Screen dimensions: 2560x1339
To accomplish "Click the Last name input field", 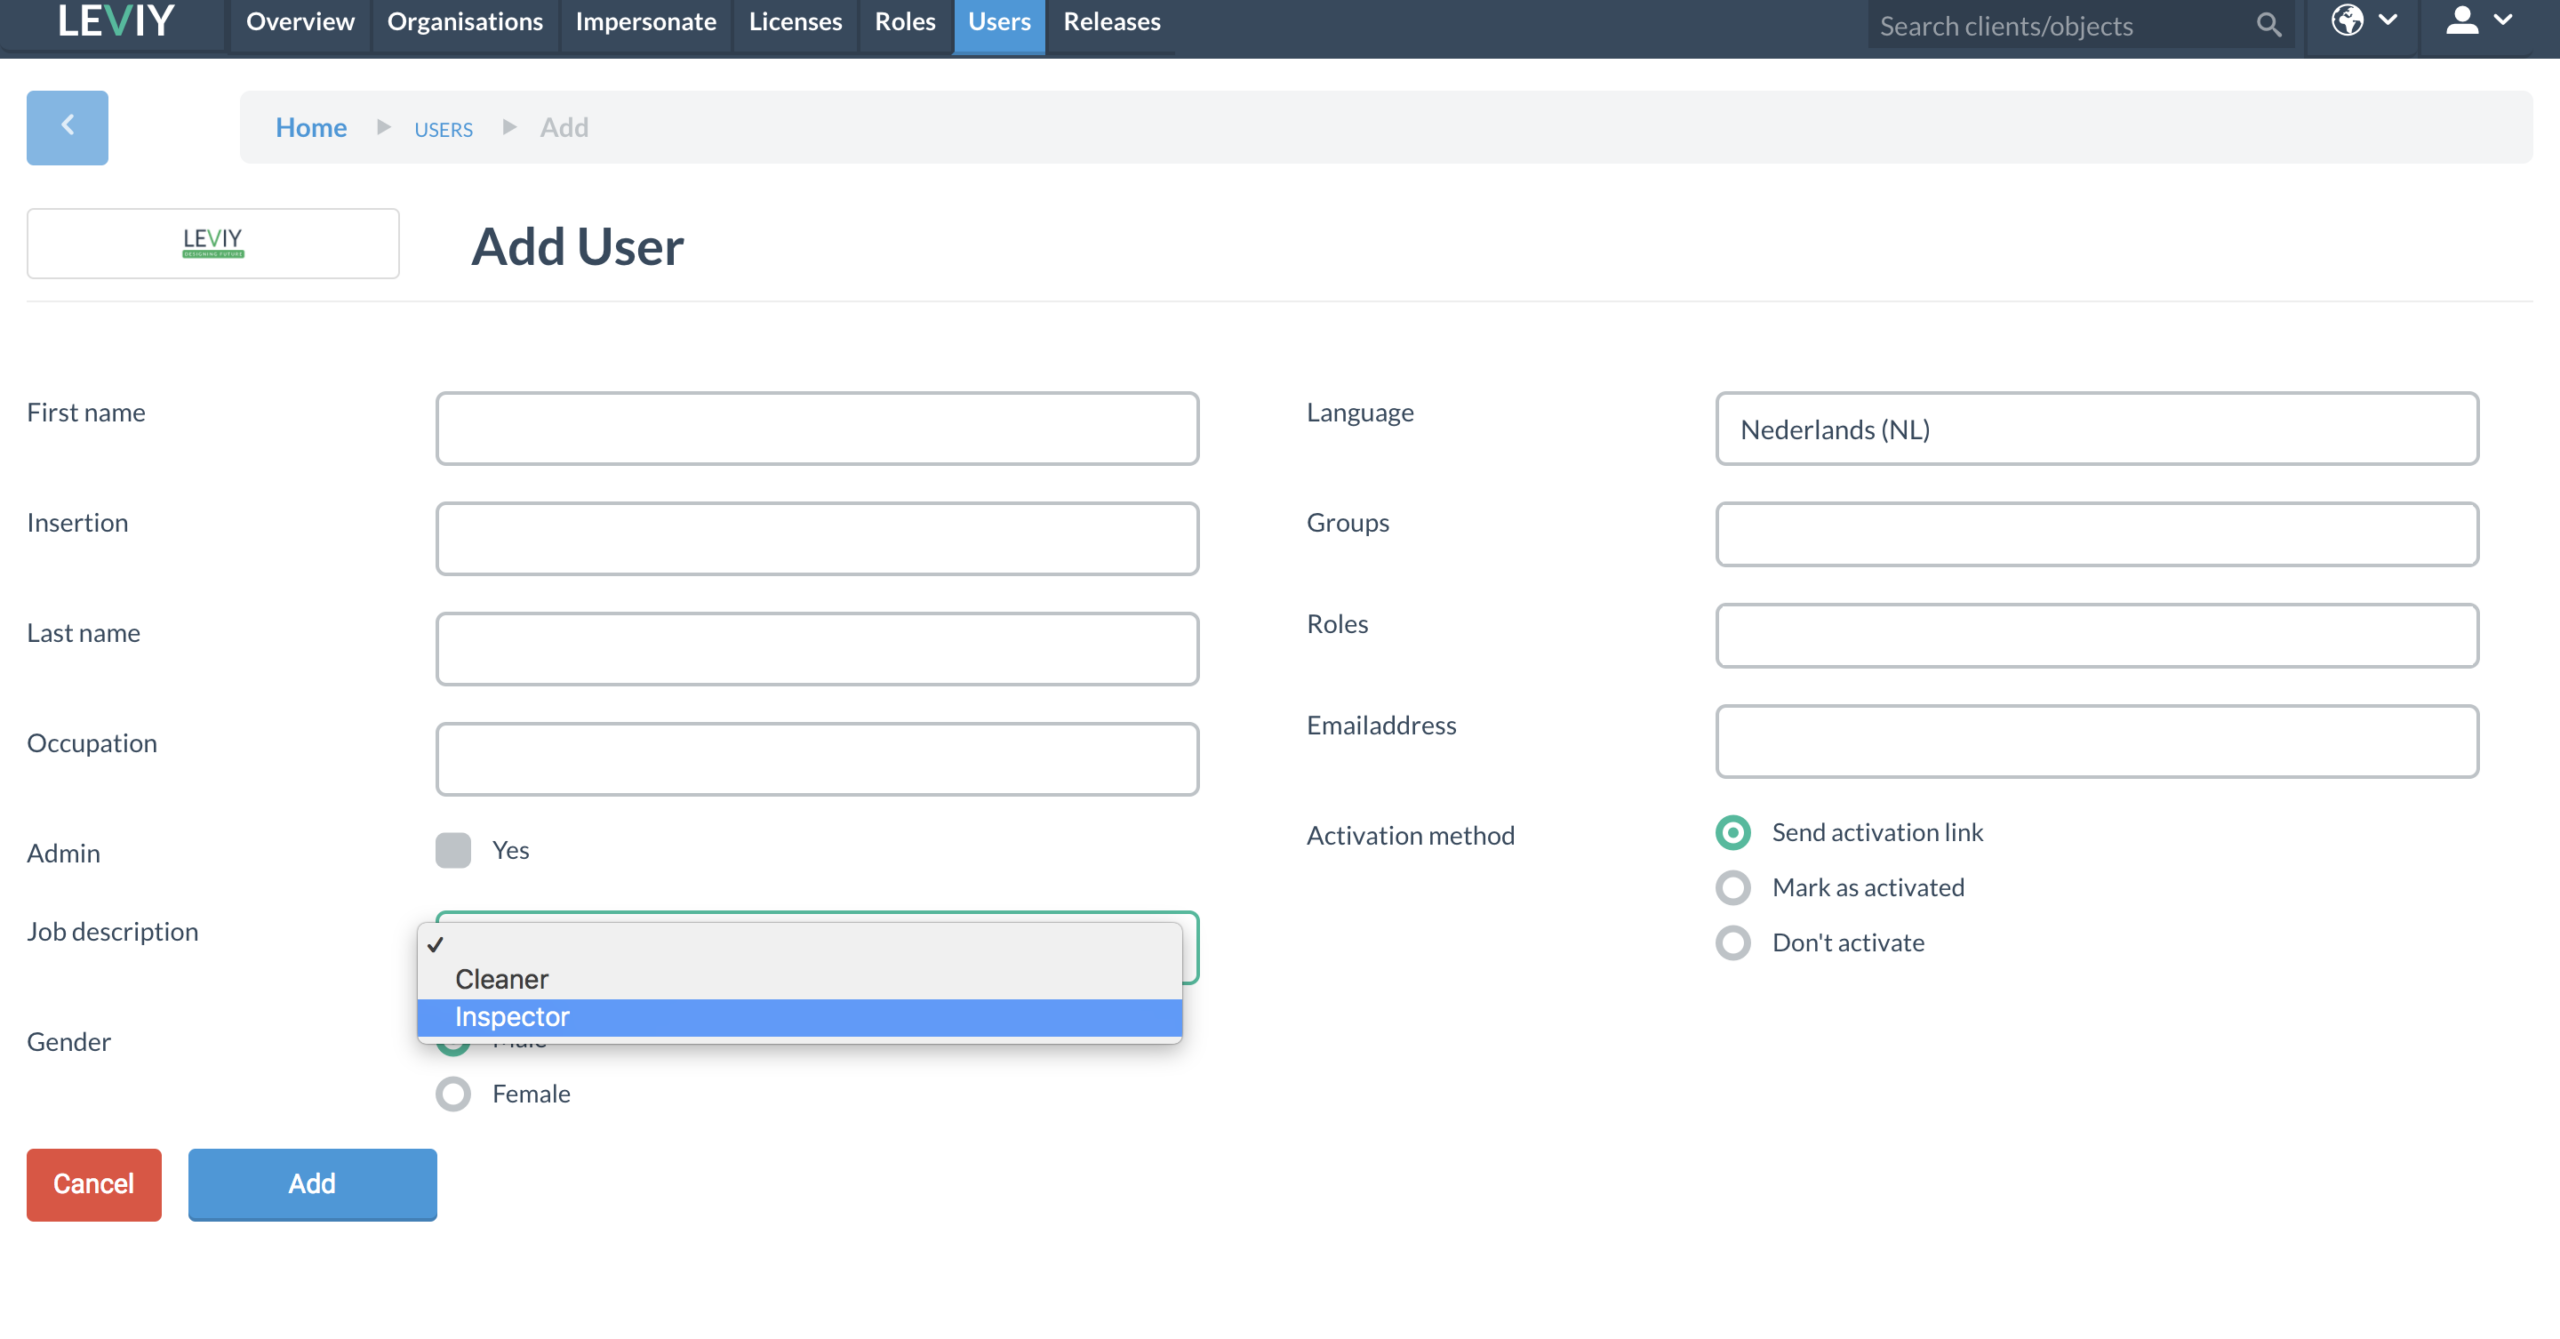I will (817, 648).
